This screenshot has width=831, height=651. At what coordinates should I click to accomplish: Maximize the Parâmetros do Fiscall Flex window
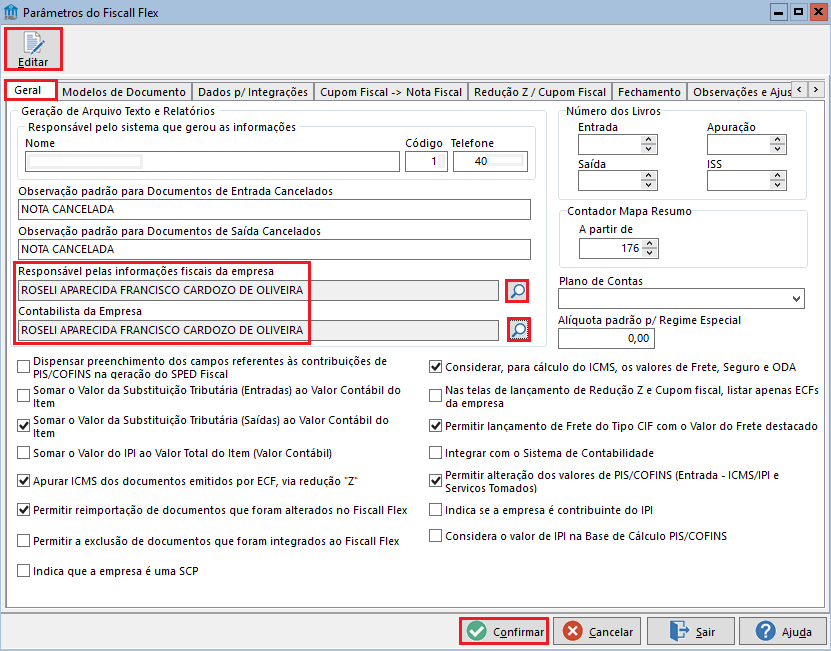tap(799, 12)
